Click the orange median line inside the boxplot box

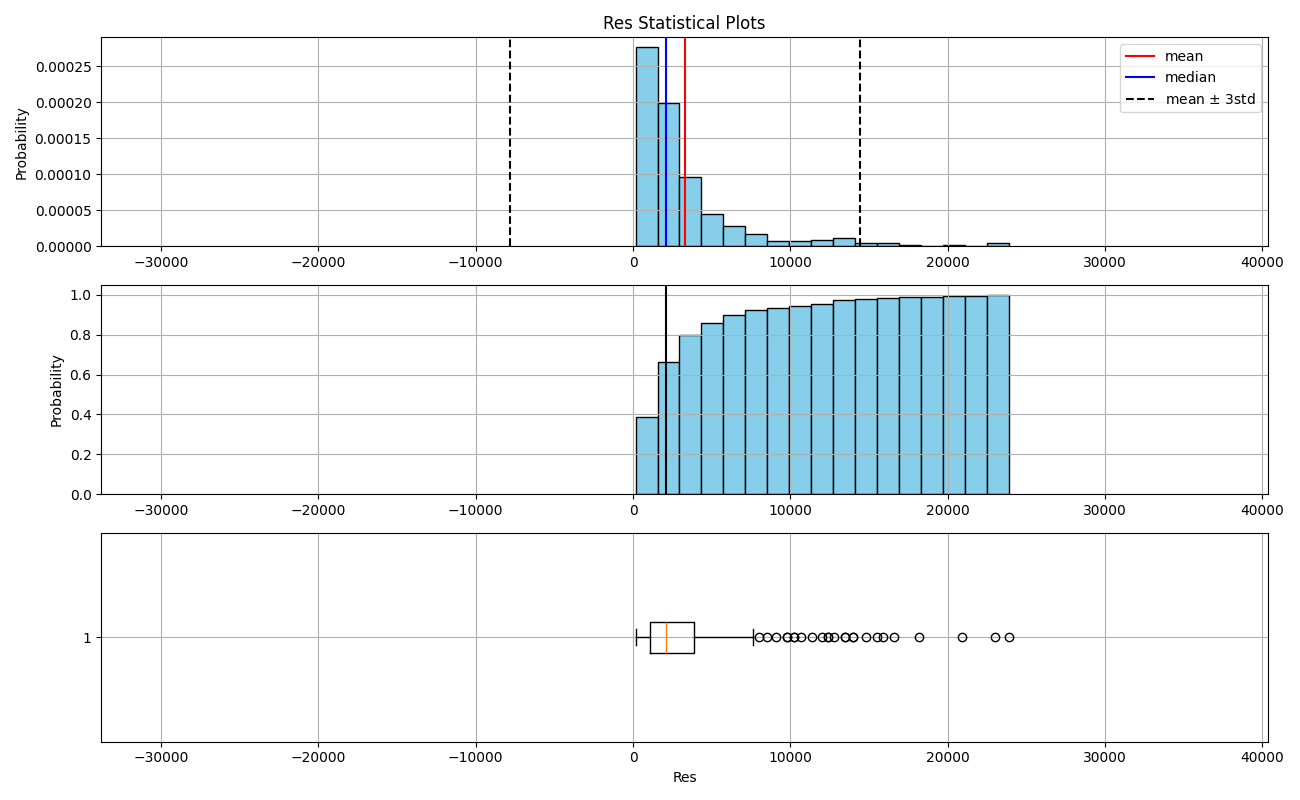pyautogui.click(x=666, y=638)
